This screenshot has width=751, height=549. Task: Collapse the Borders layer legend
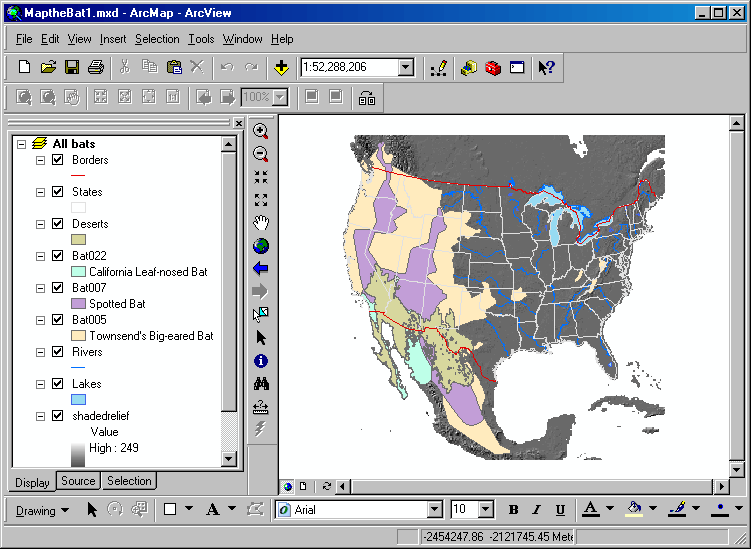point(40,160)
